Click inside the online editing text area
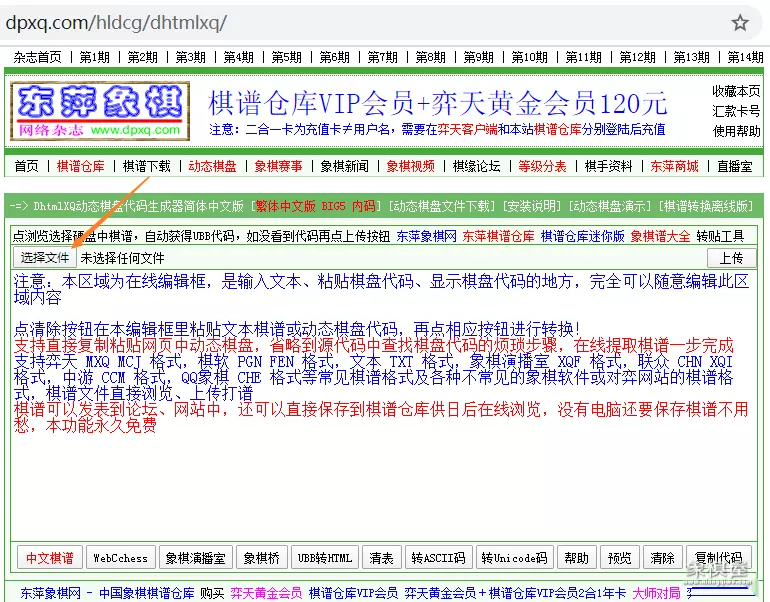 [x=384, y=480]
